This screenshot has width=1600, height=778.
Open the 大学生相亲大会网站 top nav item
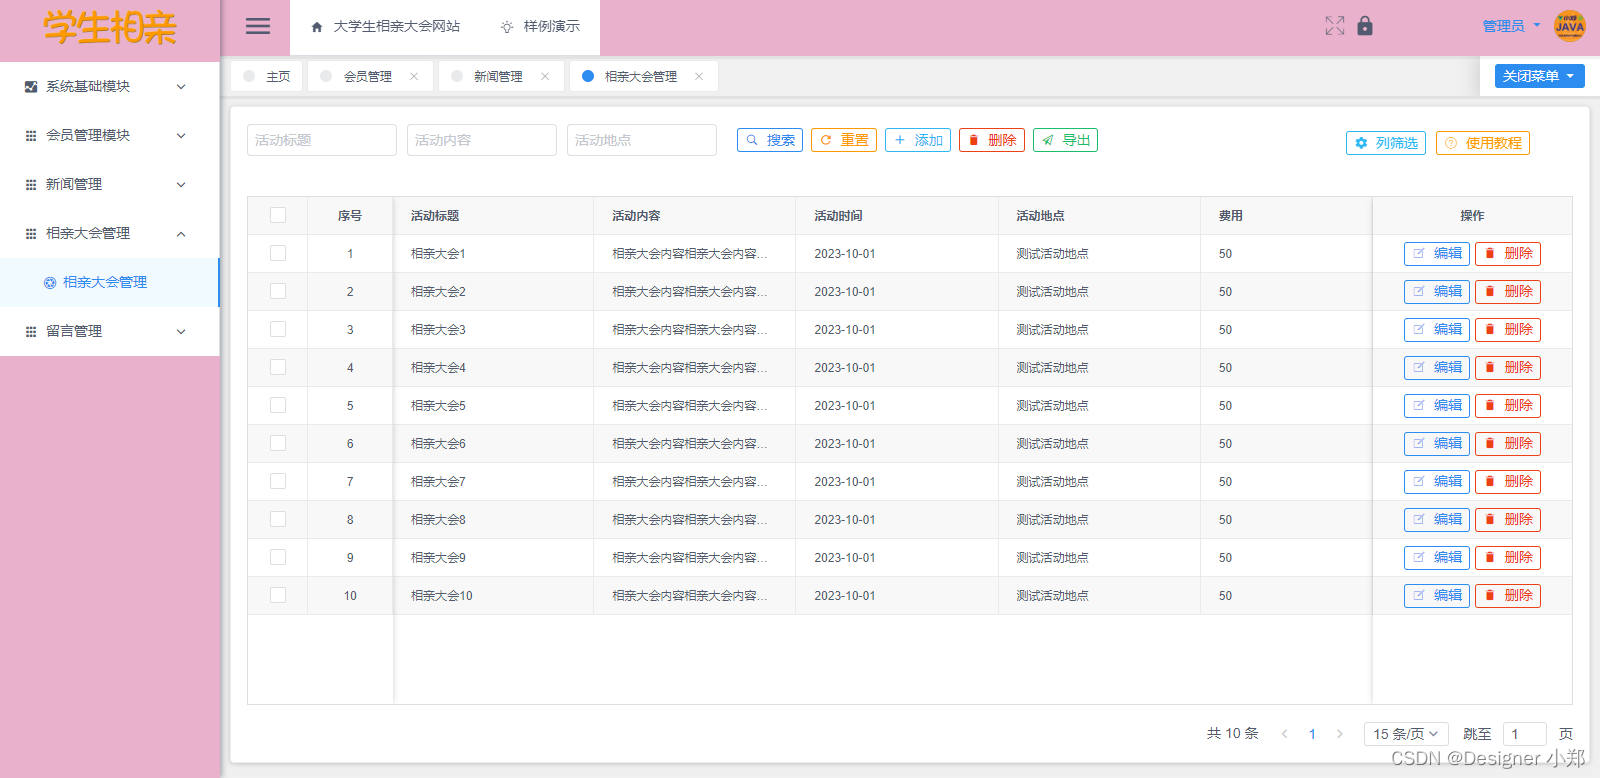pyautogui.click(x=386, y=27)
